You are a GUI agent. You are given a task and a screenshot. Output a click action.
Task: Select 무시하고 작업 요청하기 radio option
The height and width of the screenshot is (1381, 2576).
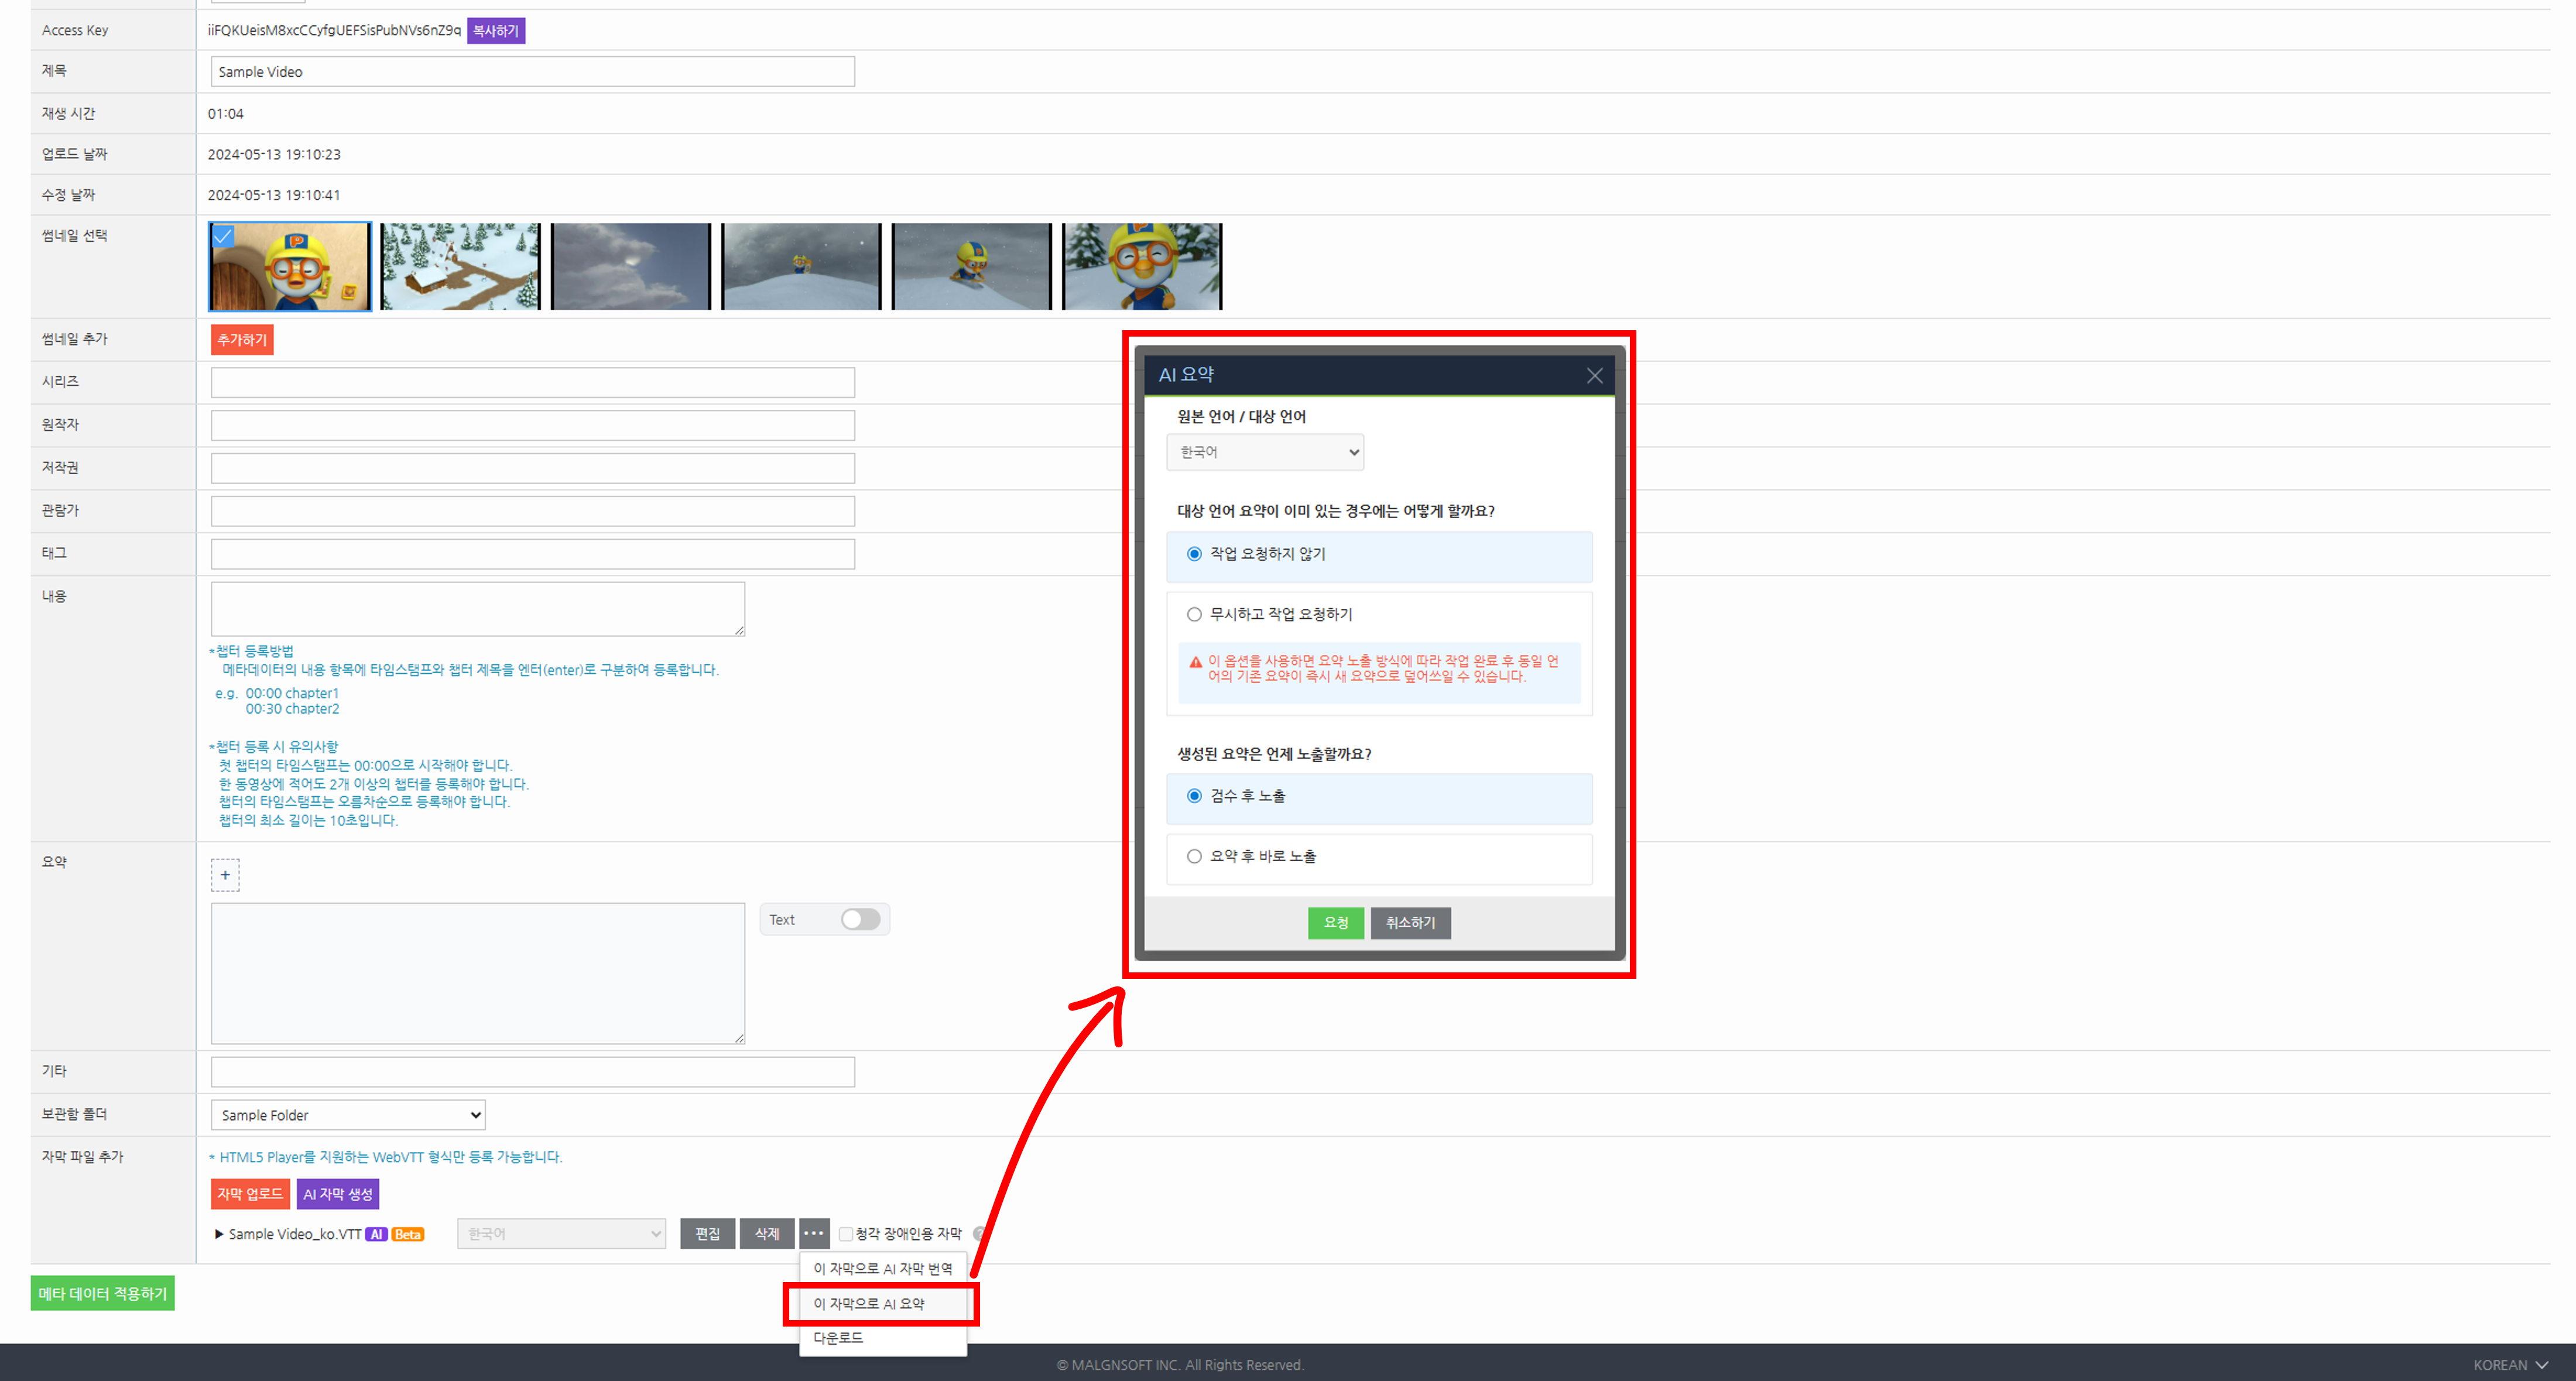pos(1194,614)
